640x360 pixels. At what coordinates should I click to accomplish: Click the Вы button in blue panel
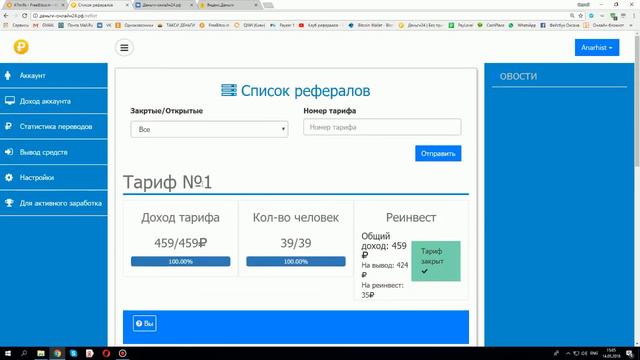[x=144, y=324]
